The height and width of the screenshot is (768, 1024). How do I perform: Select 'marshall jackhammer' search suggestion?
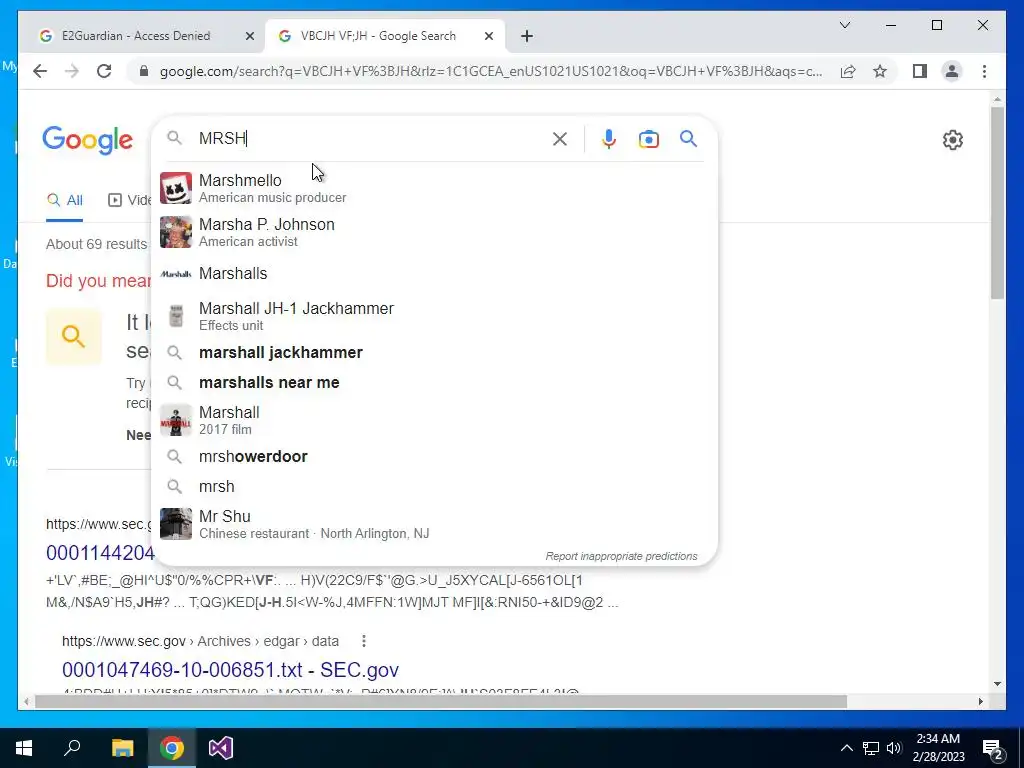point(434,353)
